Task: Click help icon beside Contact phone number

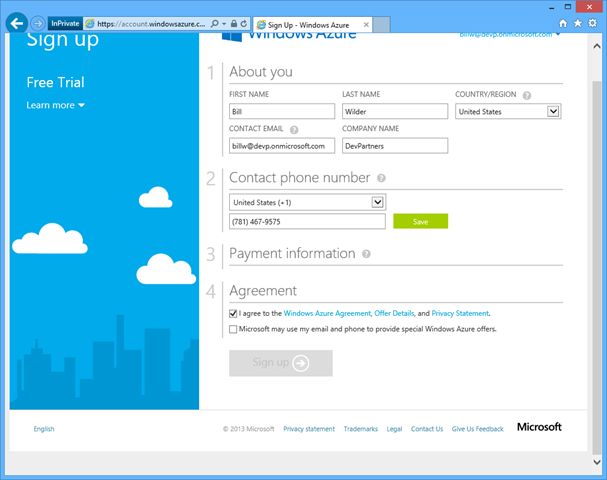Action: 381,178
